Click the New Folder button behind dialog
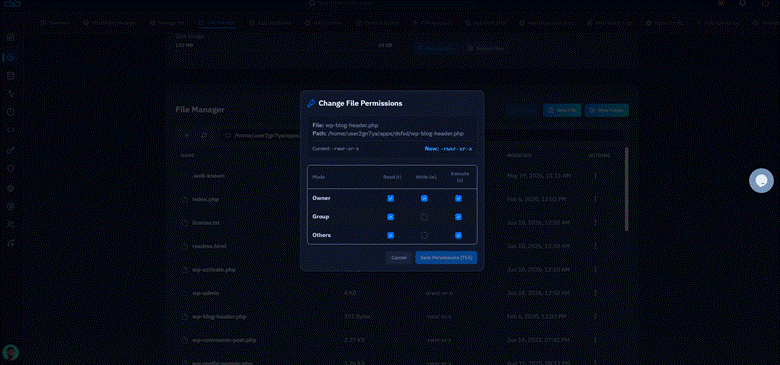Screen dimensions: 780x365 pyautogui.click(x=606, y=110)
